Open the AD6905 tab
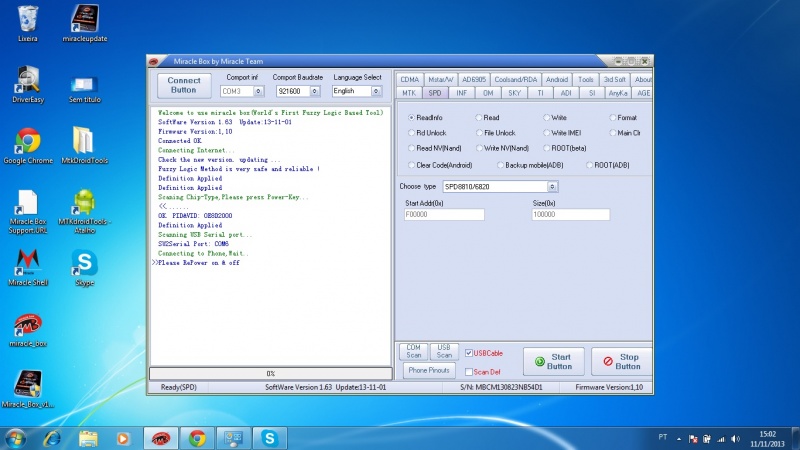 pyautogui.click(x=474, y=80)
